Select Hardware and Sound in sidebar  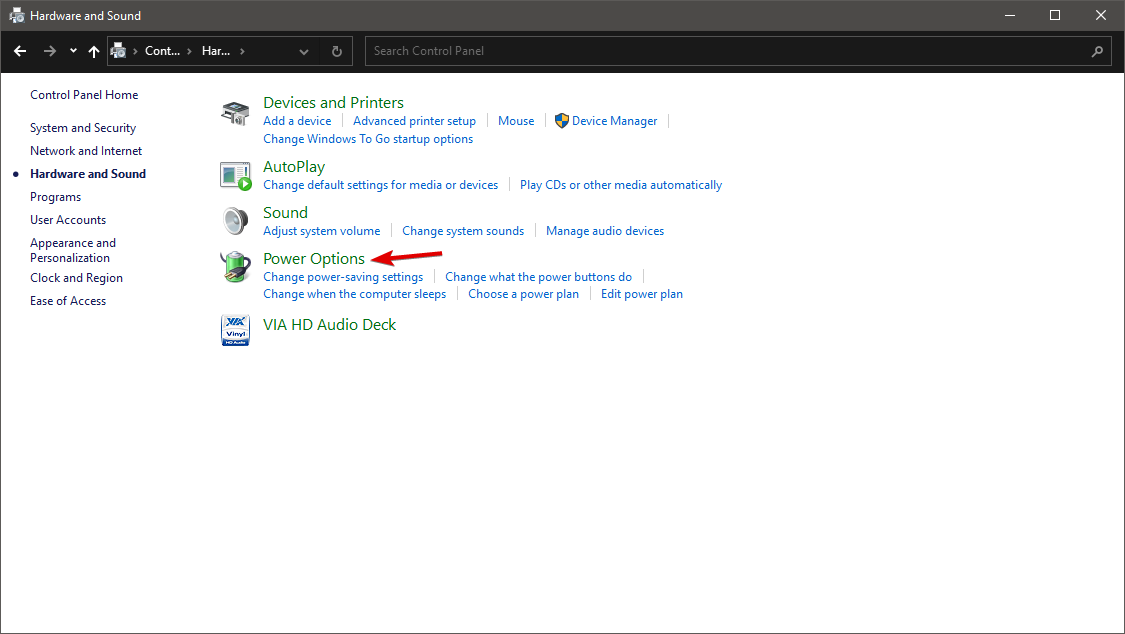click(x=88, y=174)
